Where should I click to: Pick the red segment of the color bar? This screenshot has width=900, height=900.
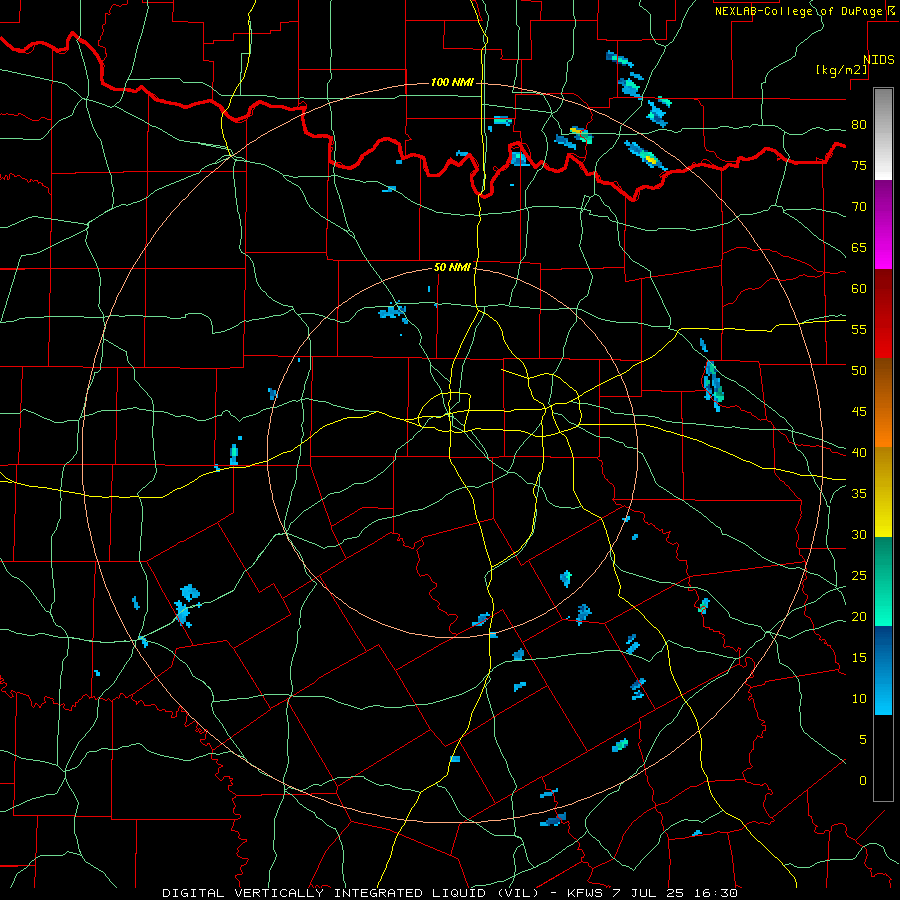pos(883,313)
